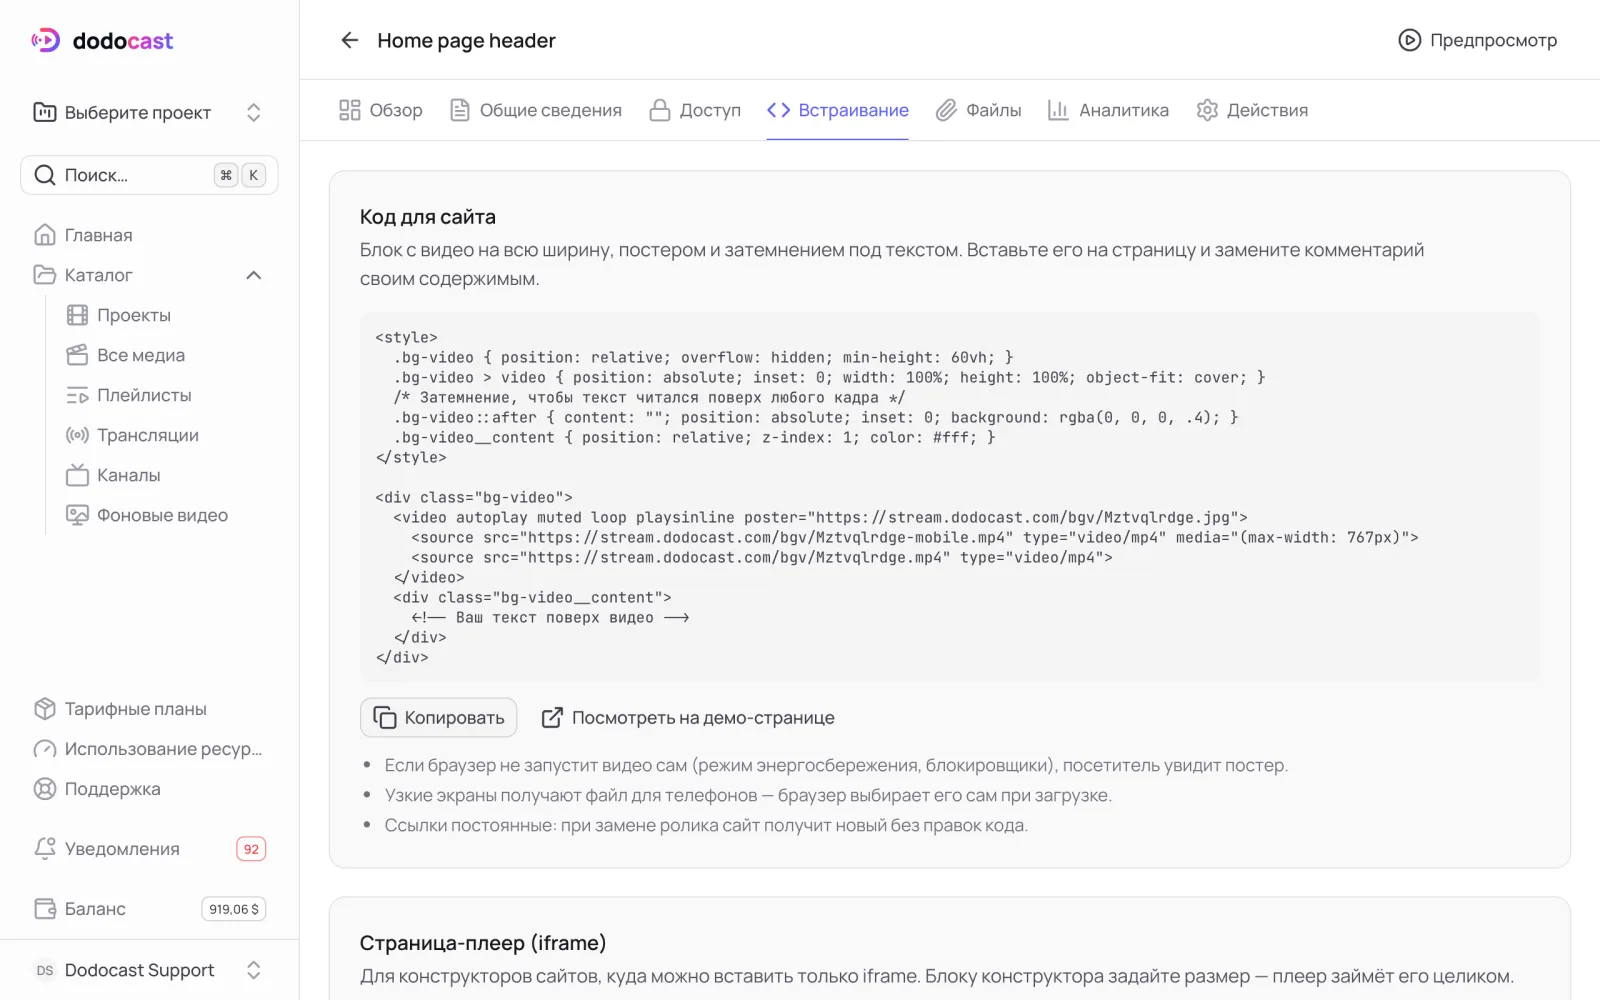Open the Файлы tab
Screen dimensions: 1600x1000
tap(978, 110)
